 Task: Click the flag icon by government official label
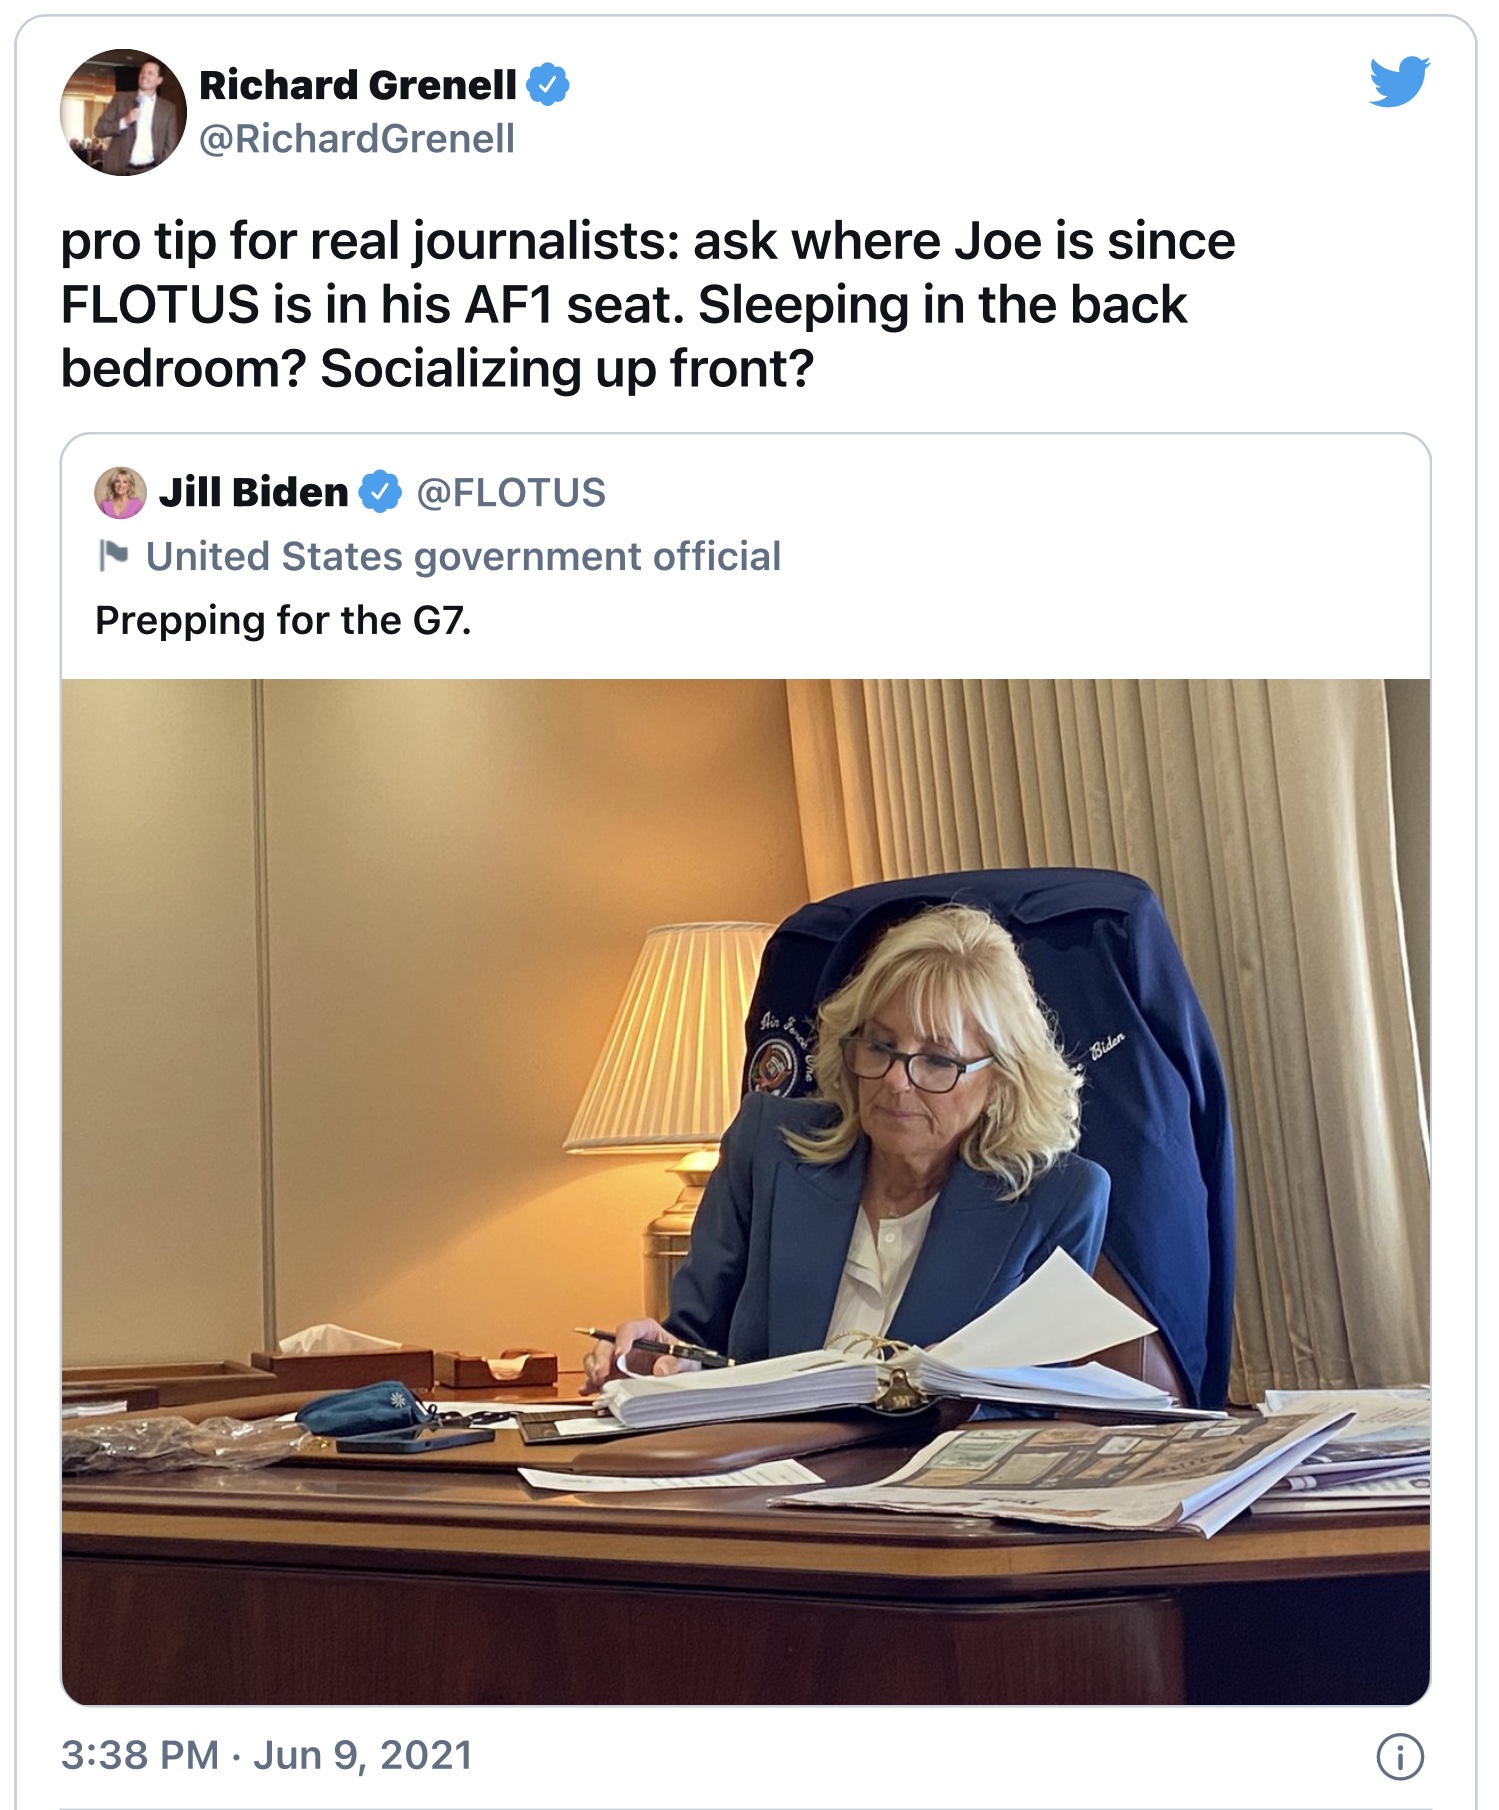tap(113, 556)
